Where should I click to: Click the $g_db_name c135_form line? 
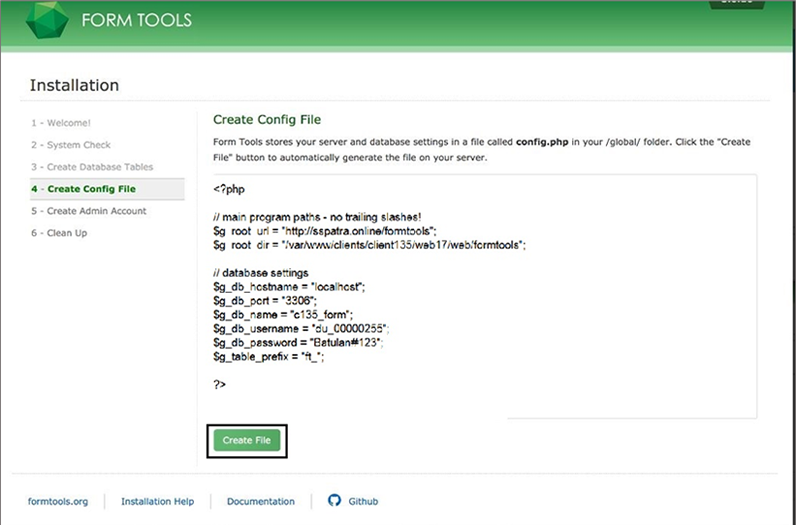click(283, 315)
